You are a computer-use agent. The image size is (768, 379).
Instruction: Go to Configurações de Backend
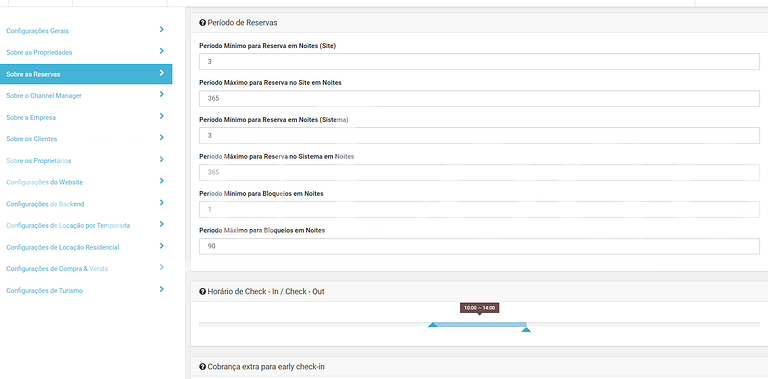(x=86, y=204)
